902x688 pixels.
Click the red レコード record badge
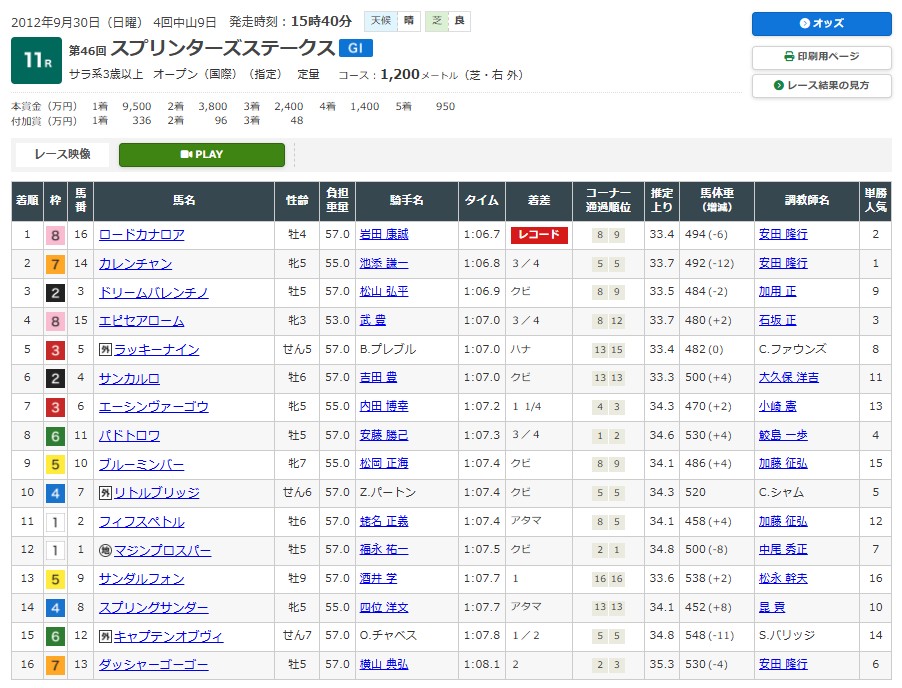[539, 235]
